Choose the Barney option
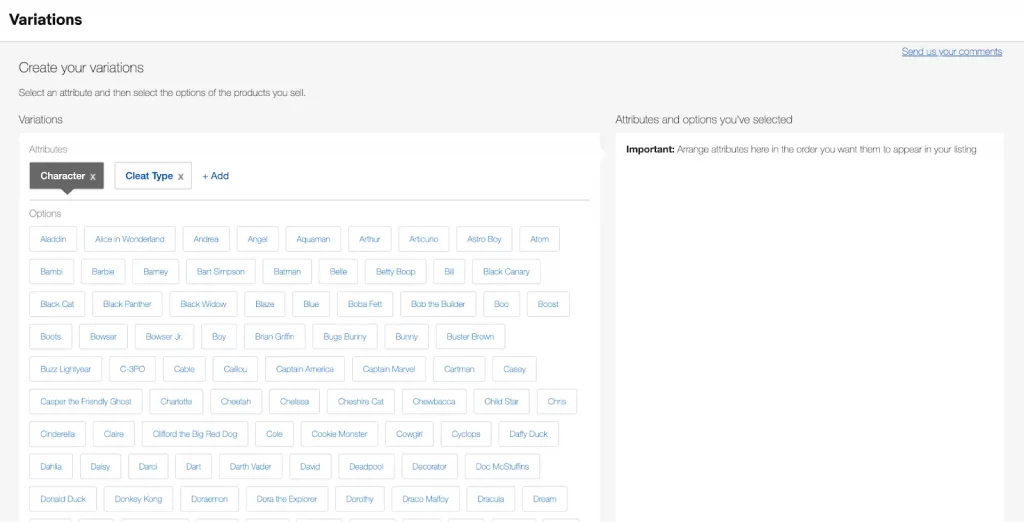The height and width of the screenshot is (522, 1024). pos(155,272)
